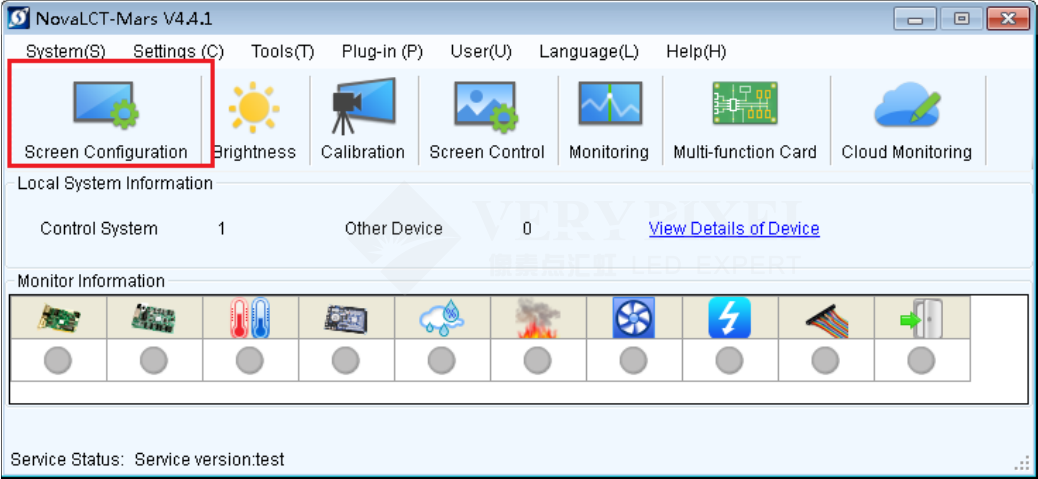1038x479 pixels.
Task: Click the fan monitor icon
Action: click(634, 318)
